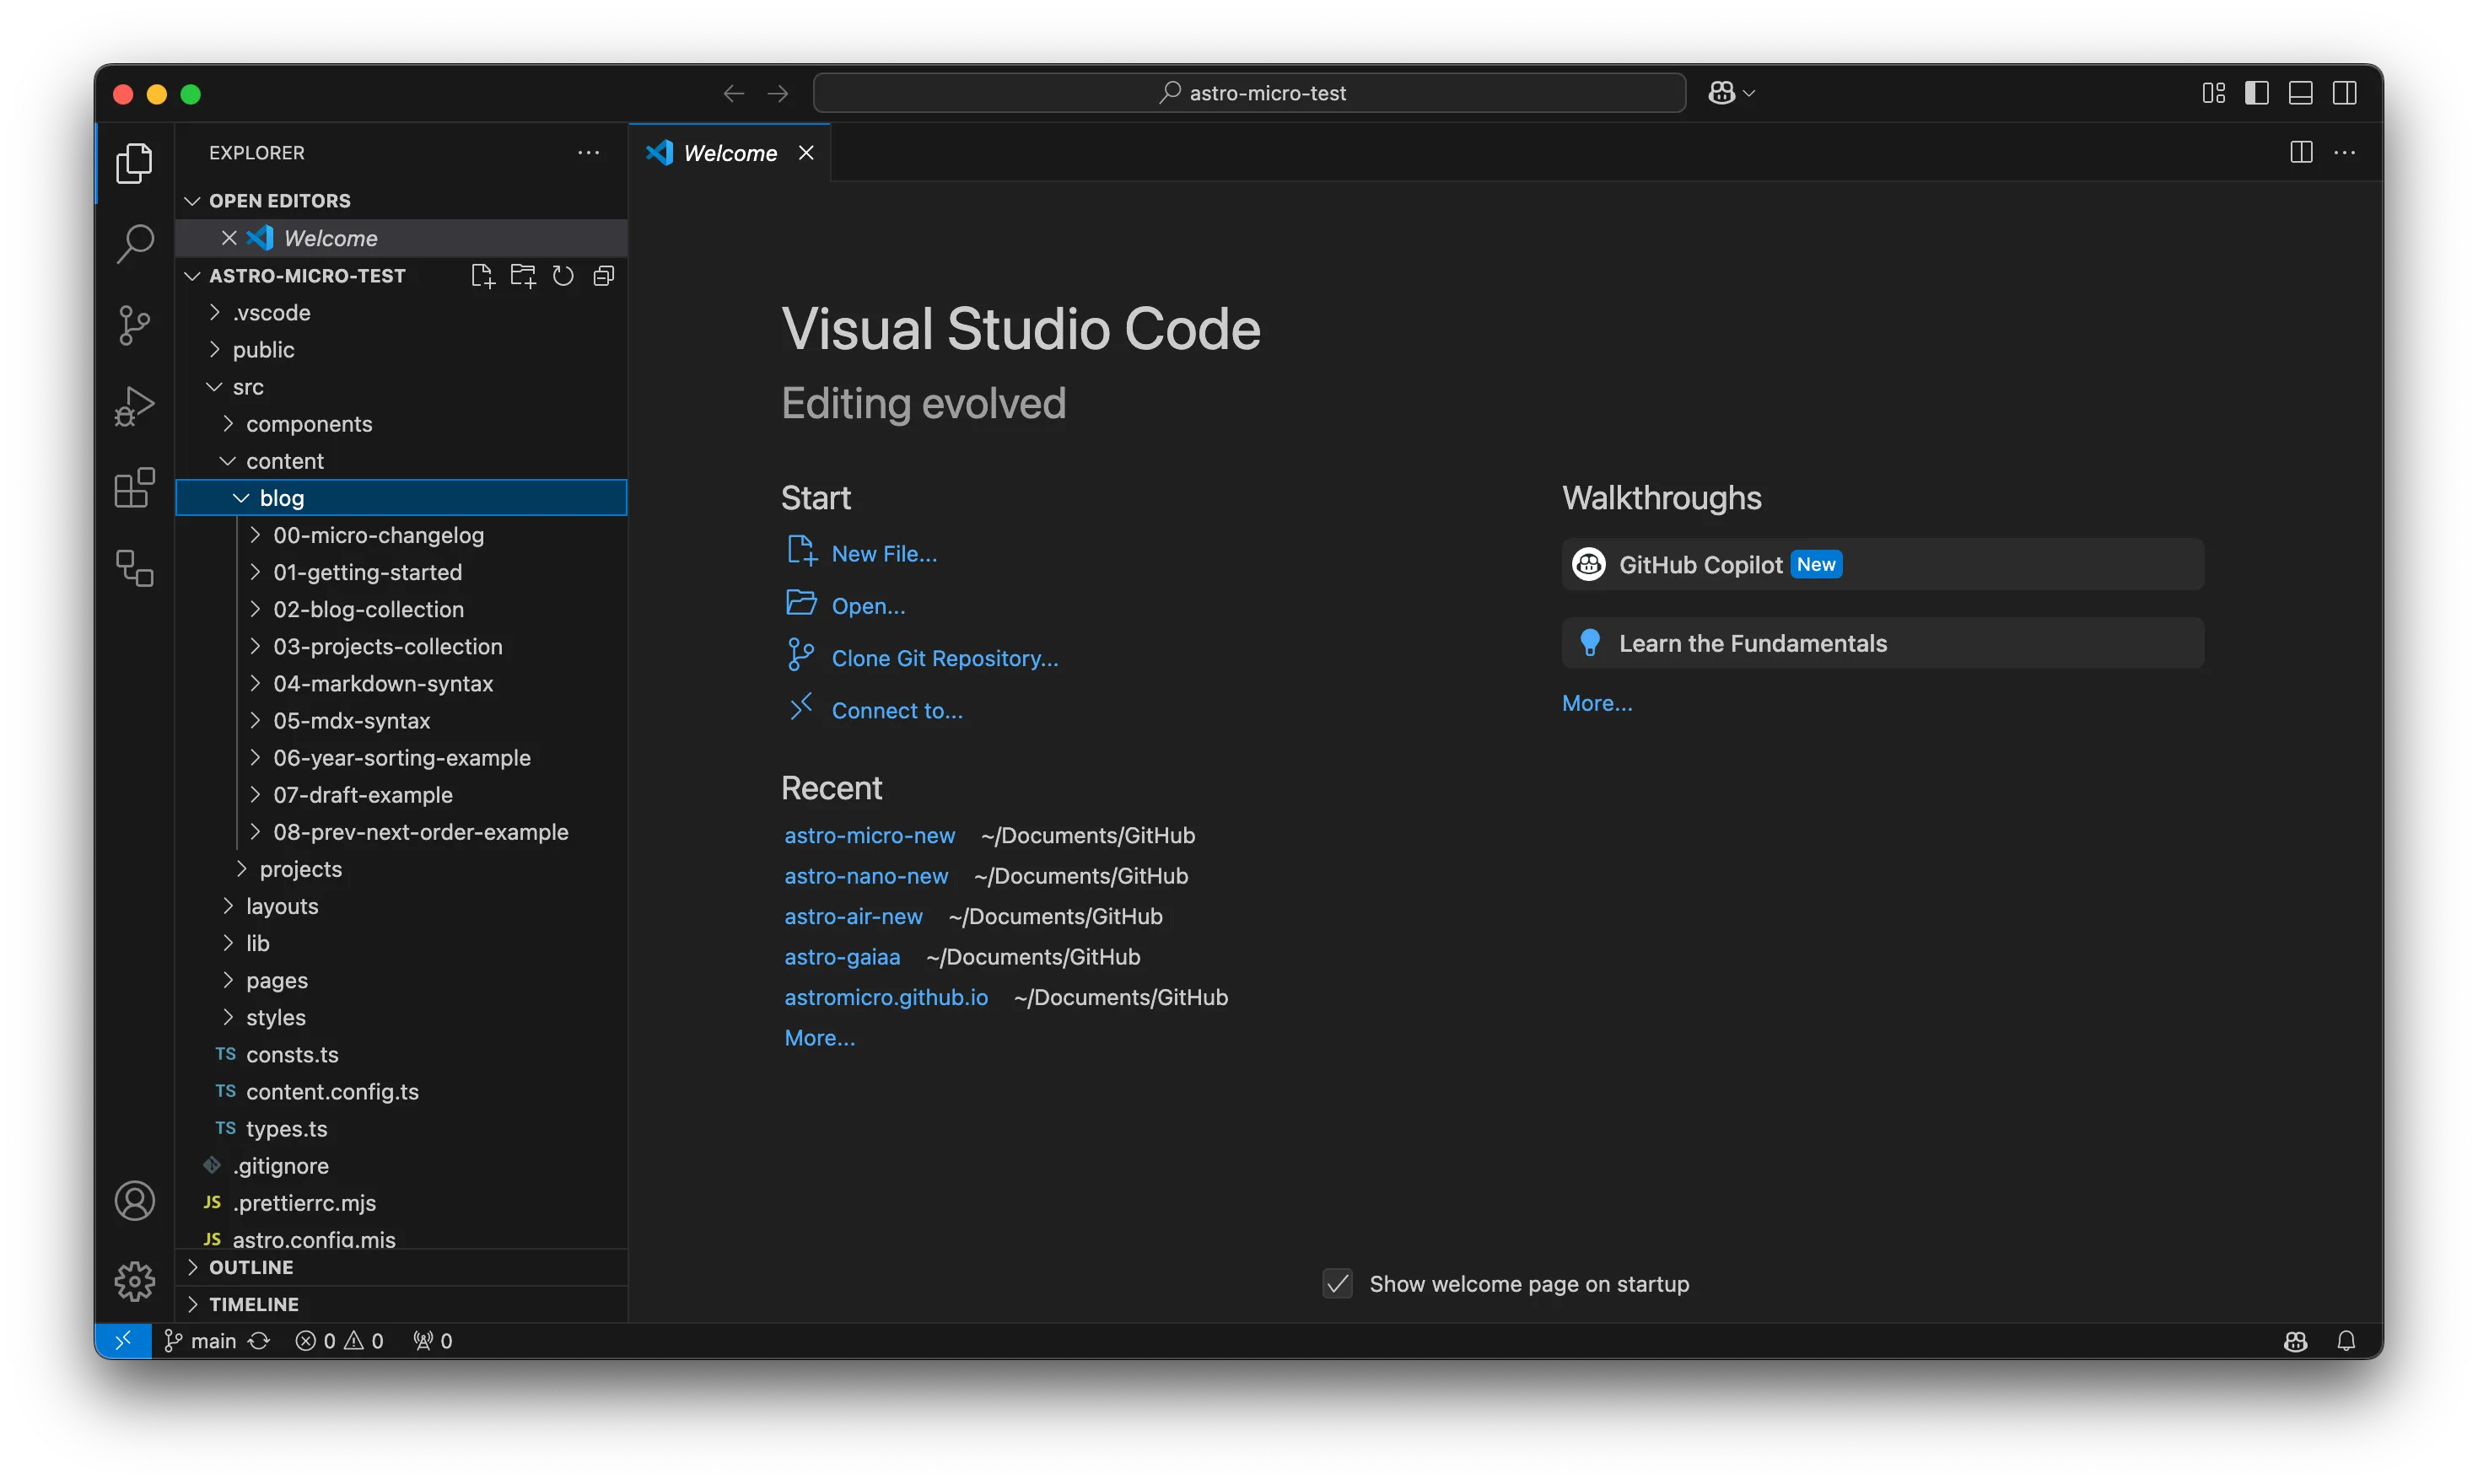Screen dimensions: 2478x1484
Task: Collapse all folders in explorer
Action: (603, 275)
